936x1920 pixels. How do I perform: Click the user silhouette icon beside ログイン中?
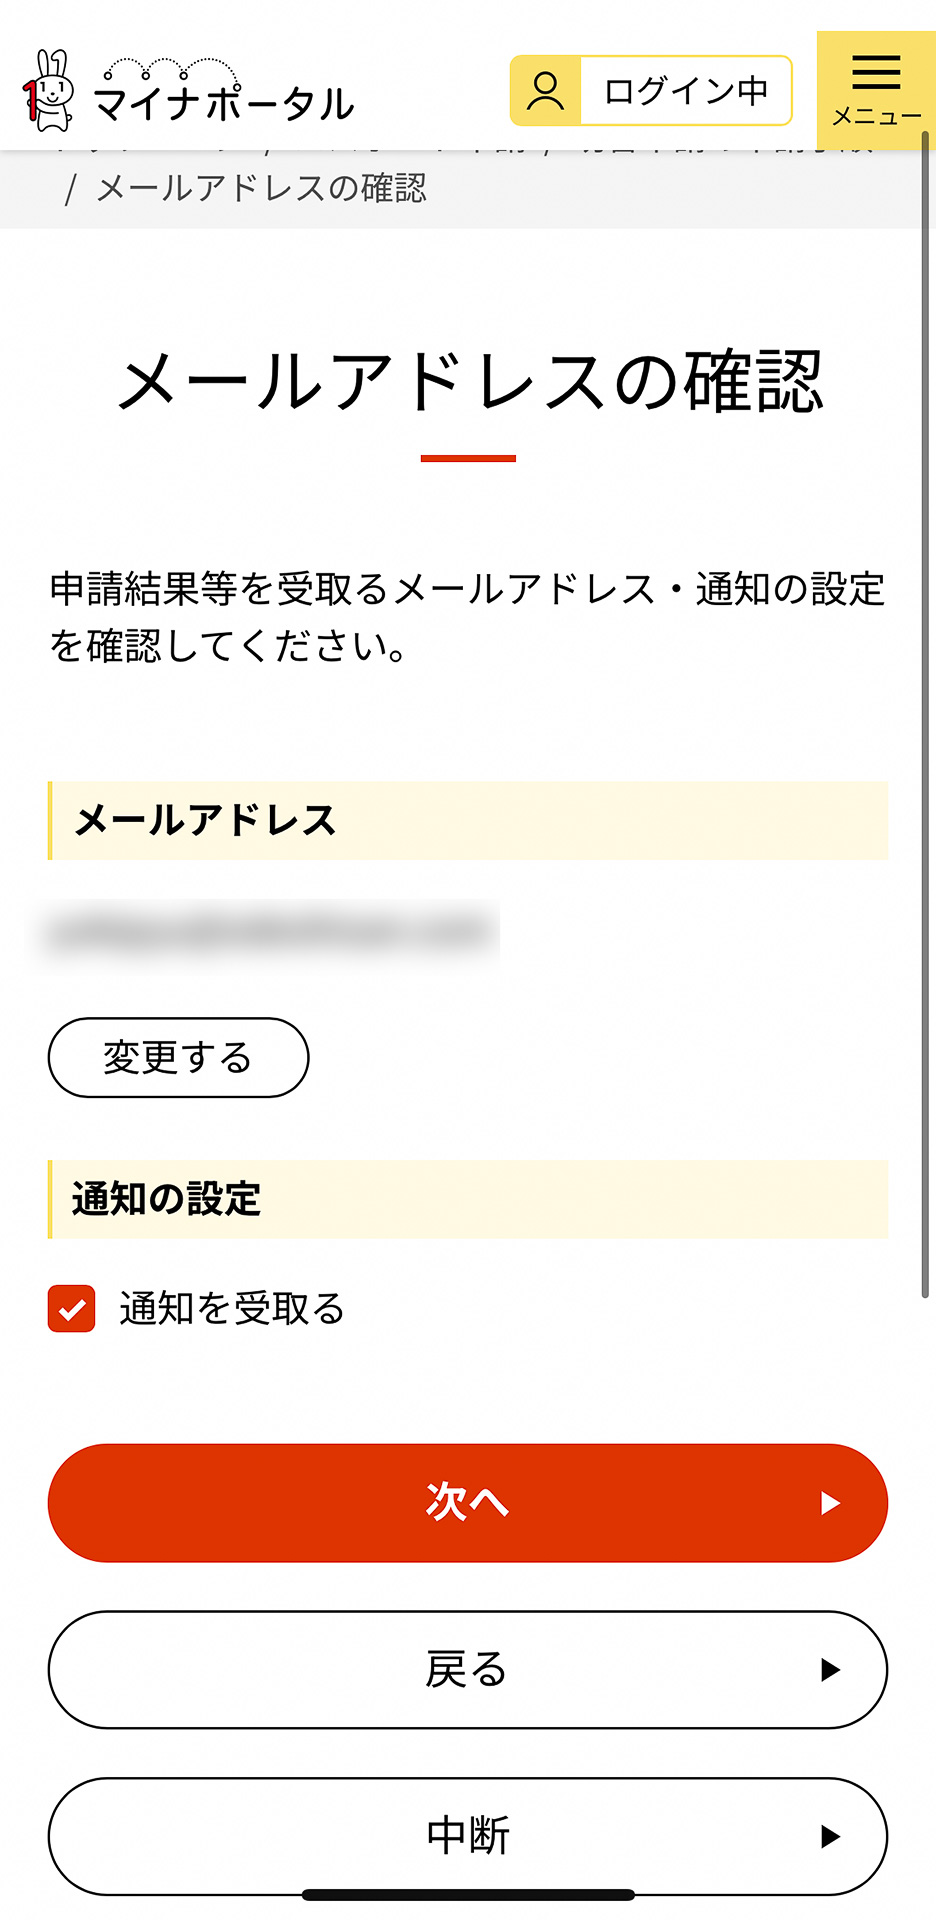click(x=545, y=90)
